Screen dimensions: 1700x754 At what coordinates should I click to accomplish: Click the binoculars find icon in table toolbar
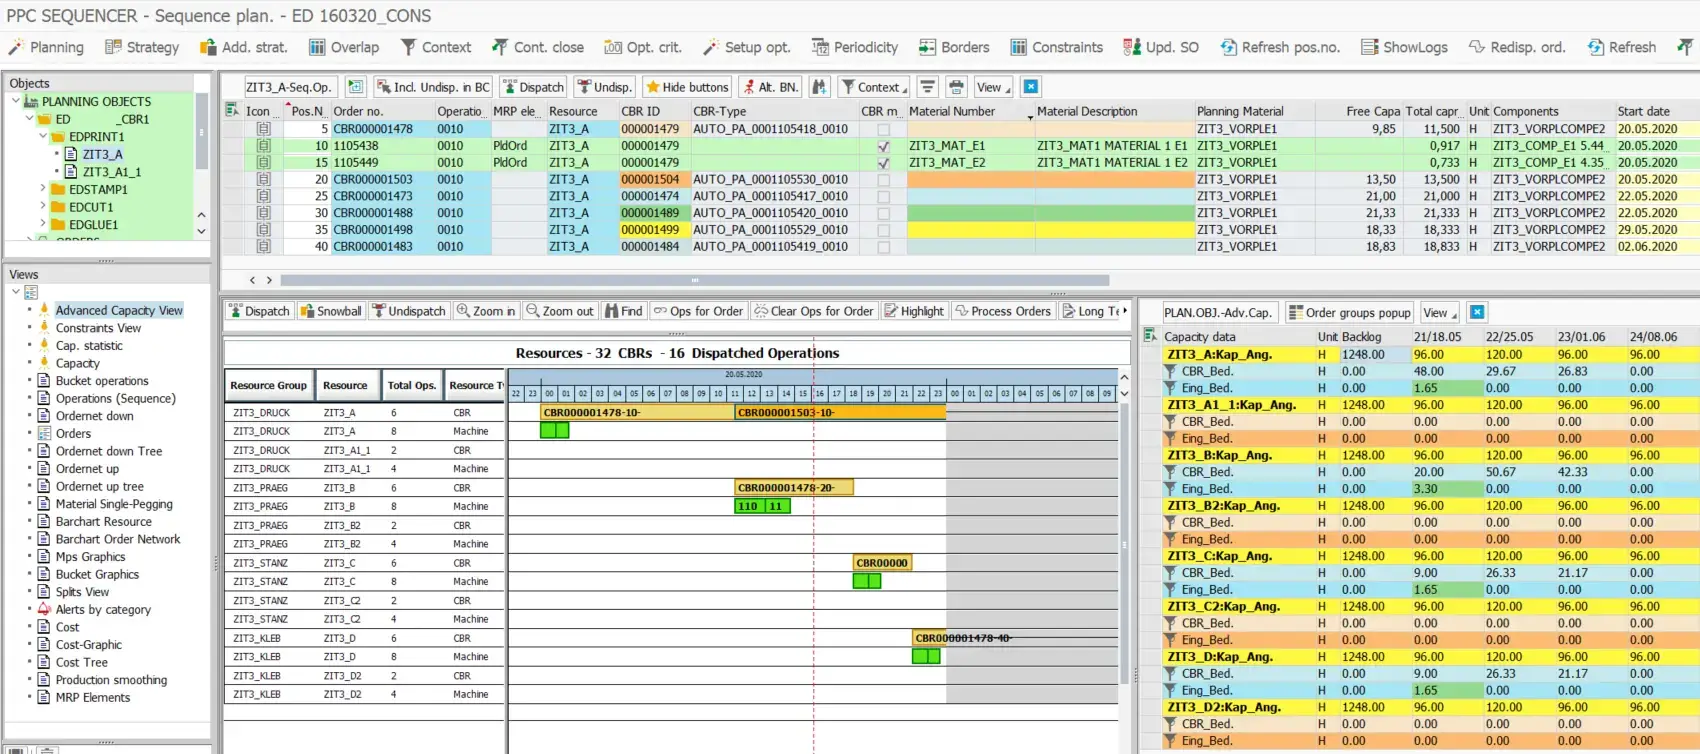(819, 87)
